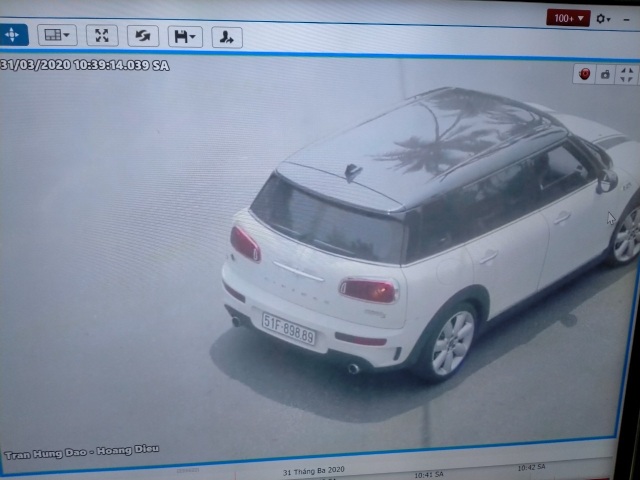Click the 10:41 SA timeline marker
This screenshot has width=640, height=480.
click(x=429, y=473)
